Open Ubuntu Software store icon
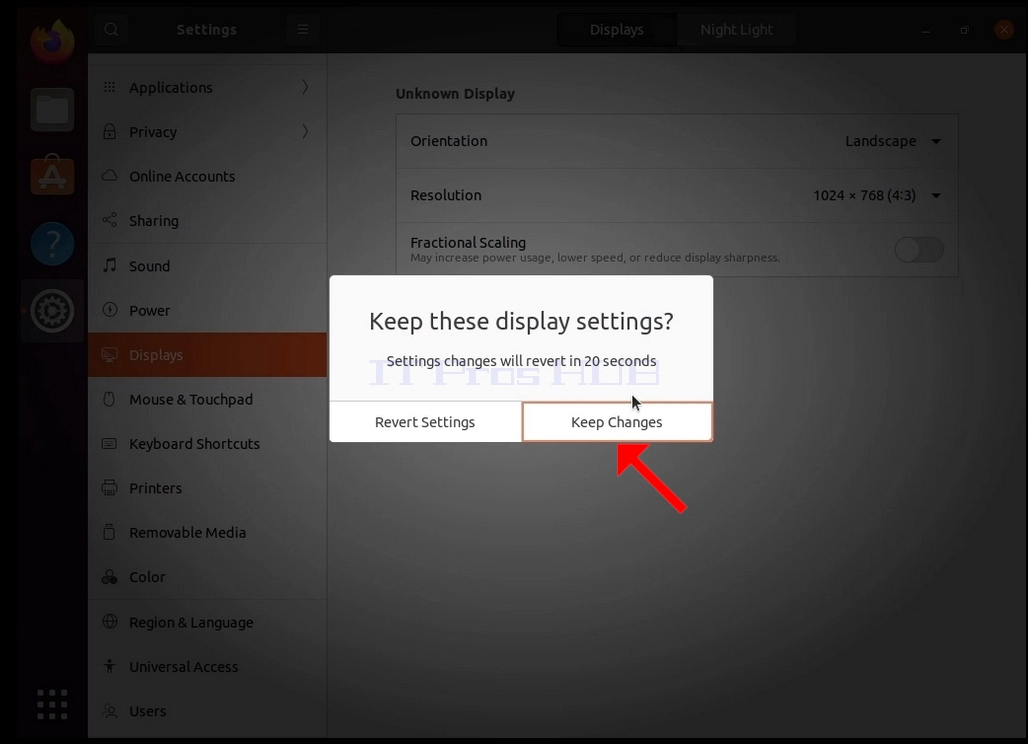This screenshot has height=744, width=1028. coord(52,176)
